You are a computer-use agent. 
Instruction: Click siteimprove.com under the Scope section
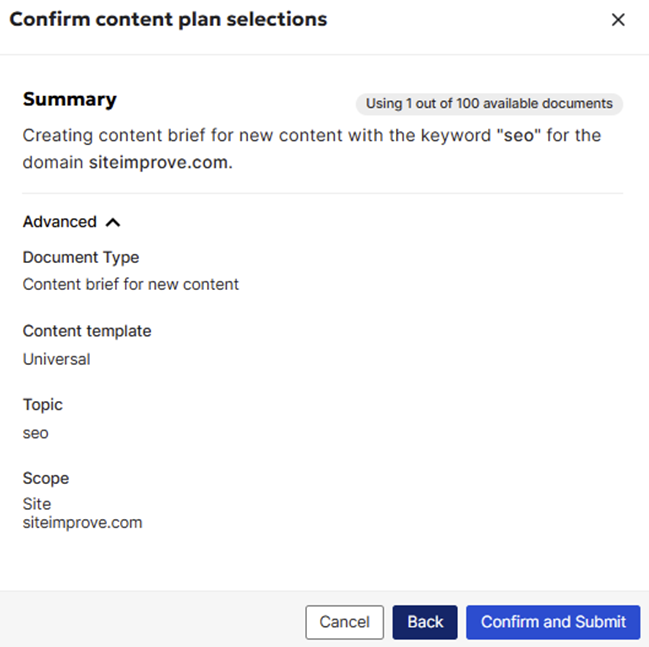[x=82, y=522]
